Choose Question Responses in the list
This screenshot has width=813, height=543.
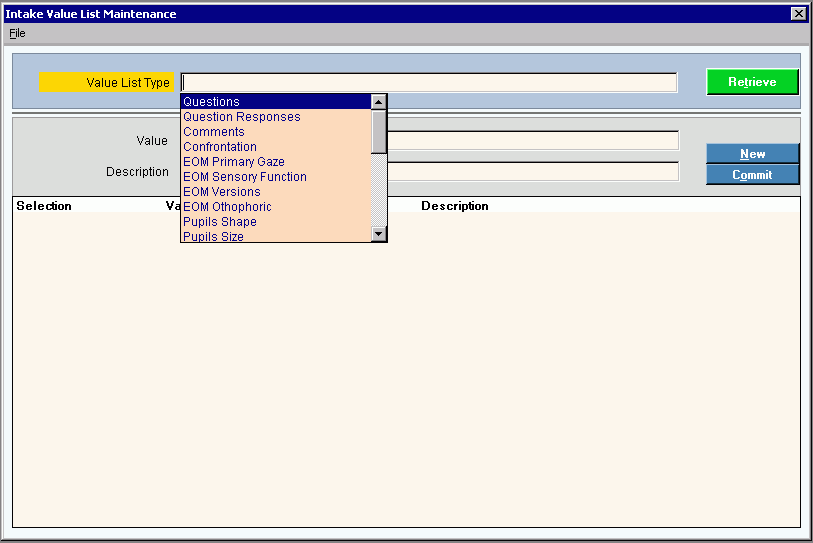pos(241,117)
